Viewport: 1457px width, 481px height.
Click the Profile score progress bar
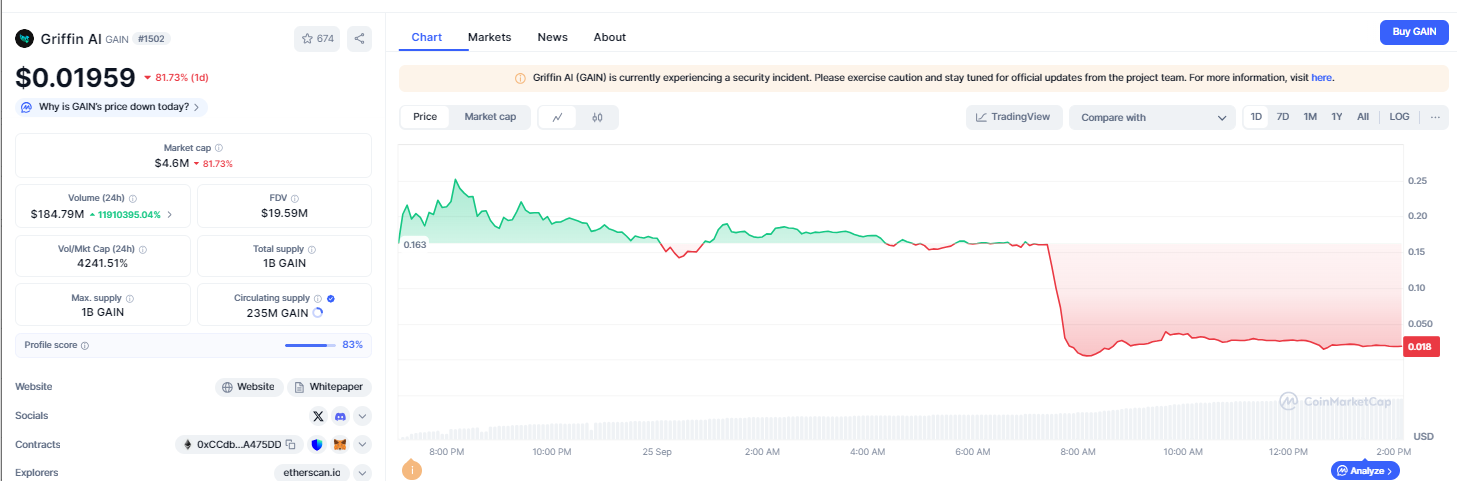point(310,345)
